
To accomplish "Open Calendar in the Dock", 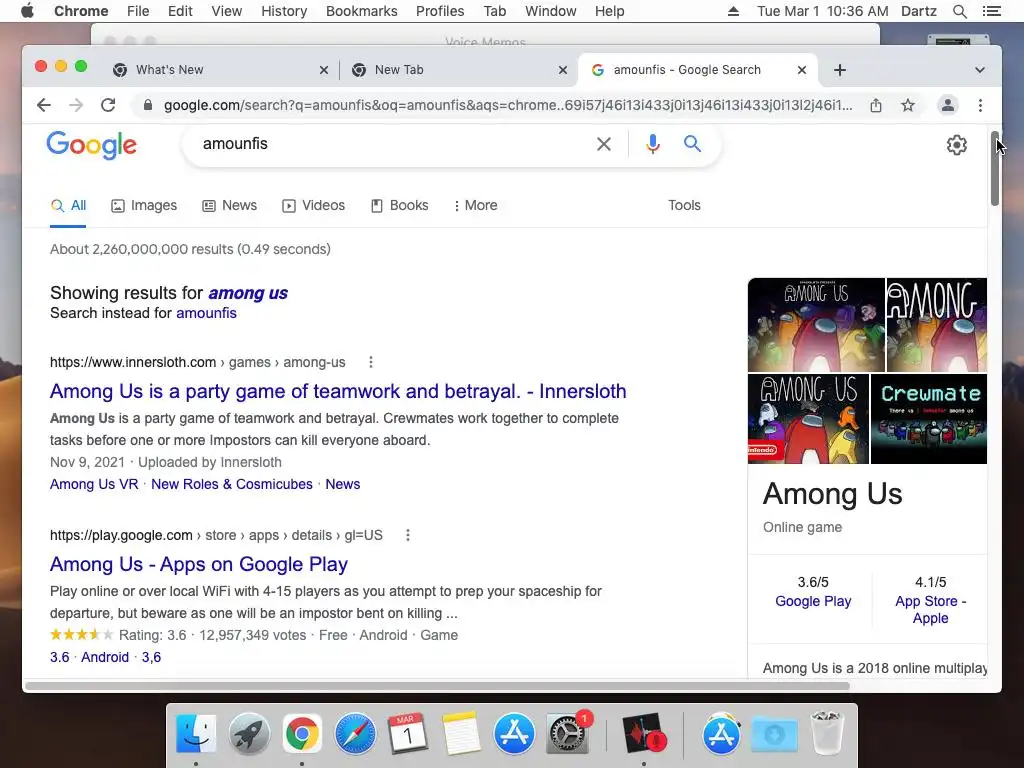I will coord(408,733).
